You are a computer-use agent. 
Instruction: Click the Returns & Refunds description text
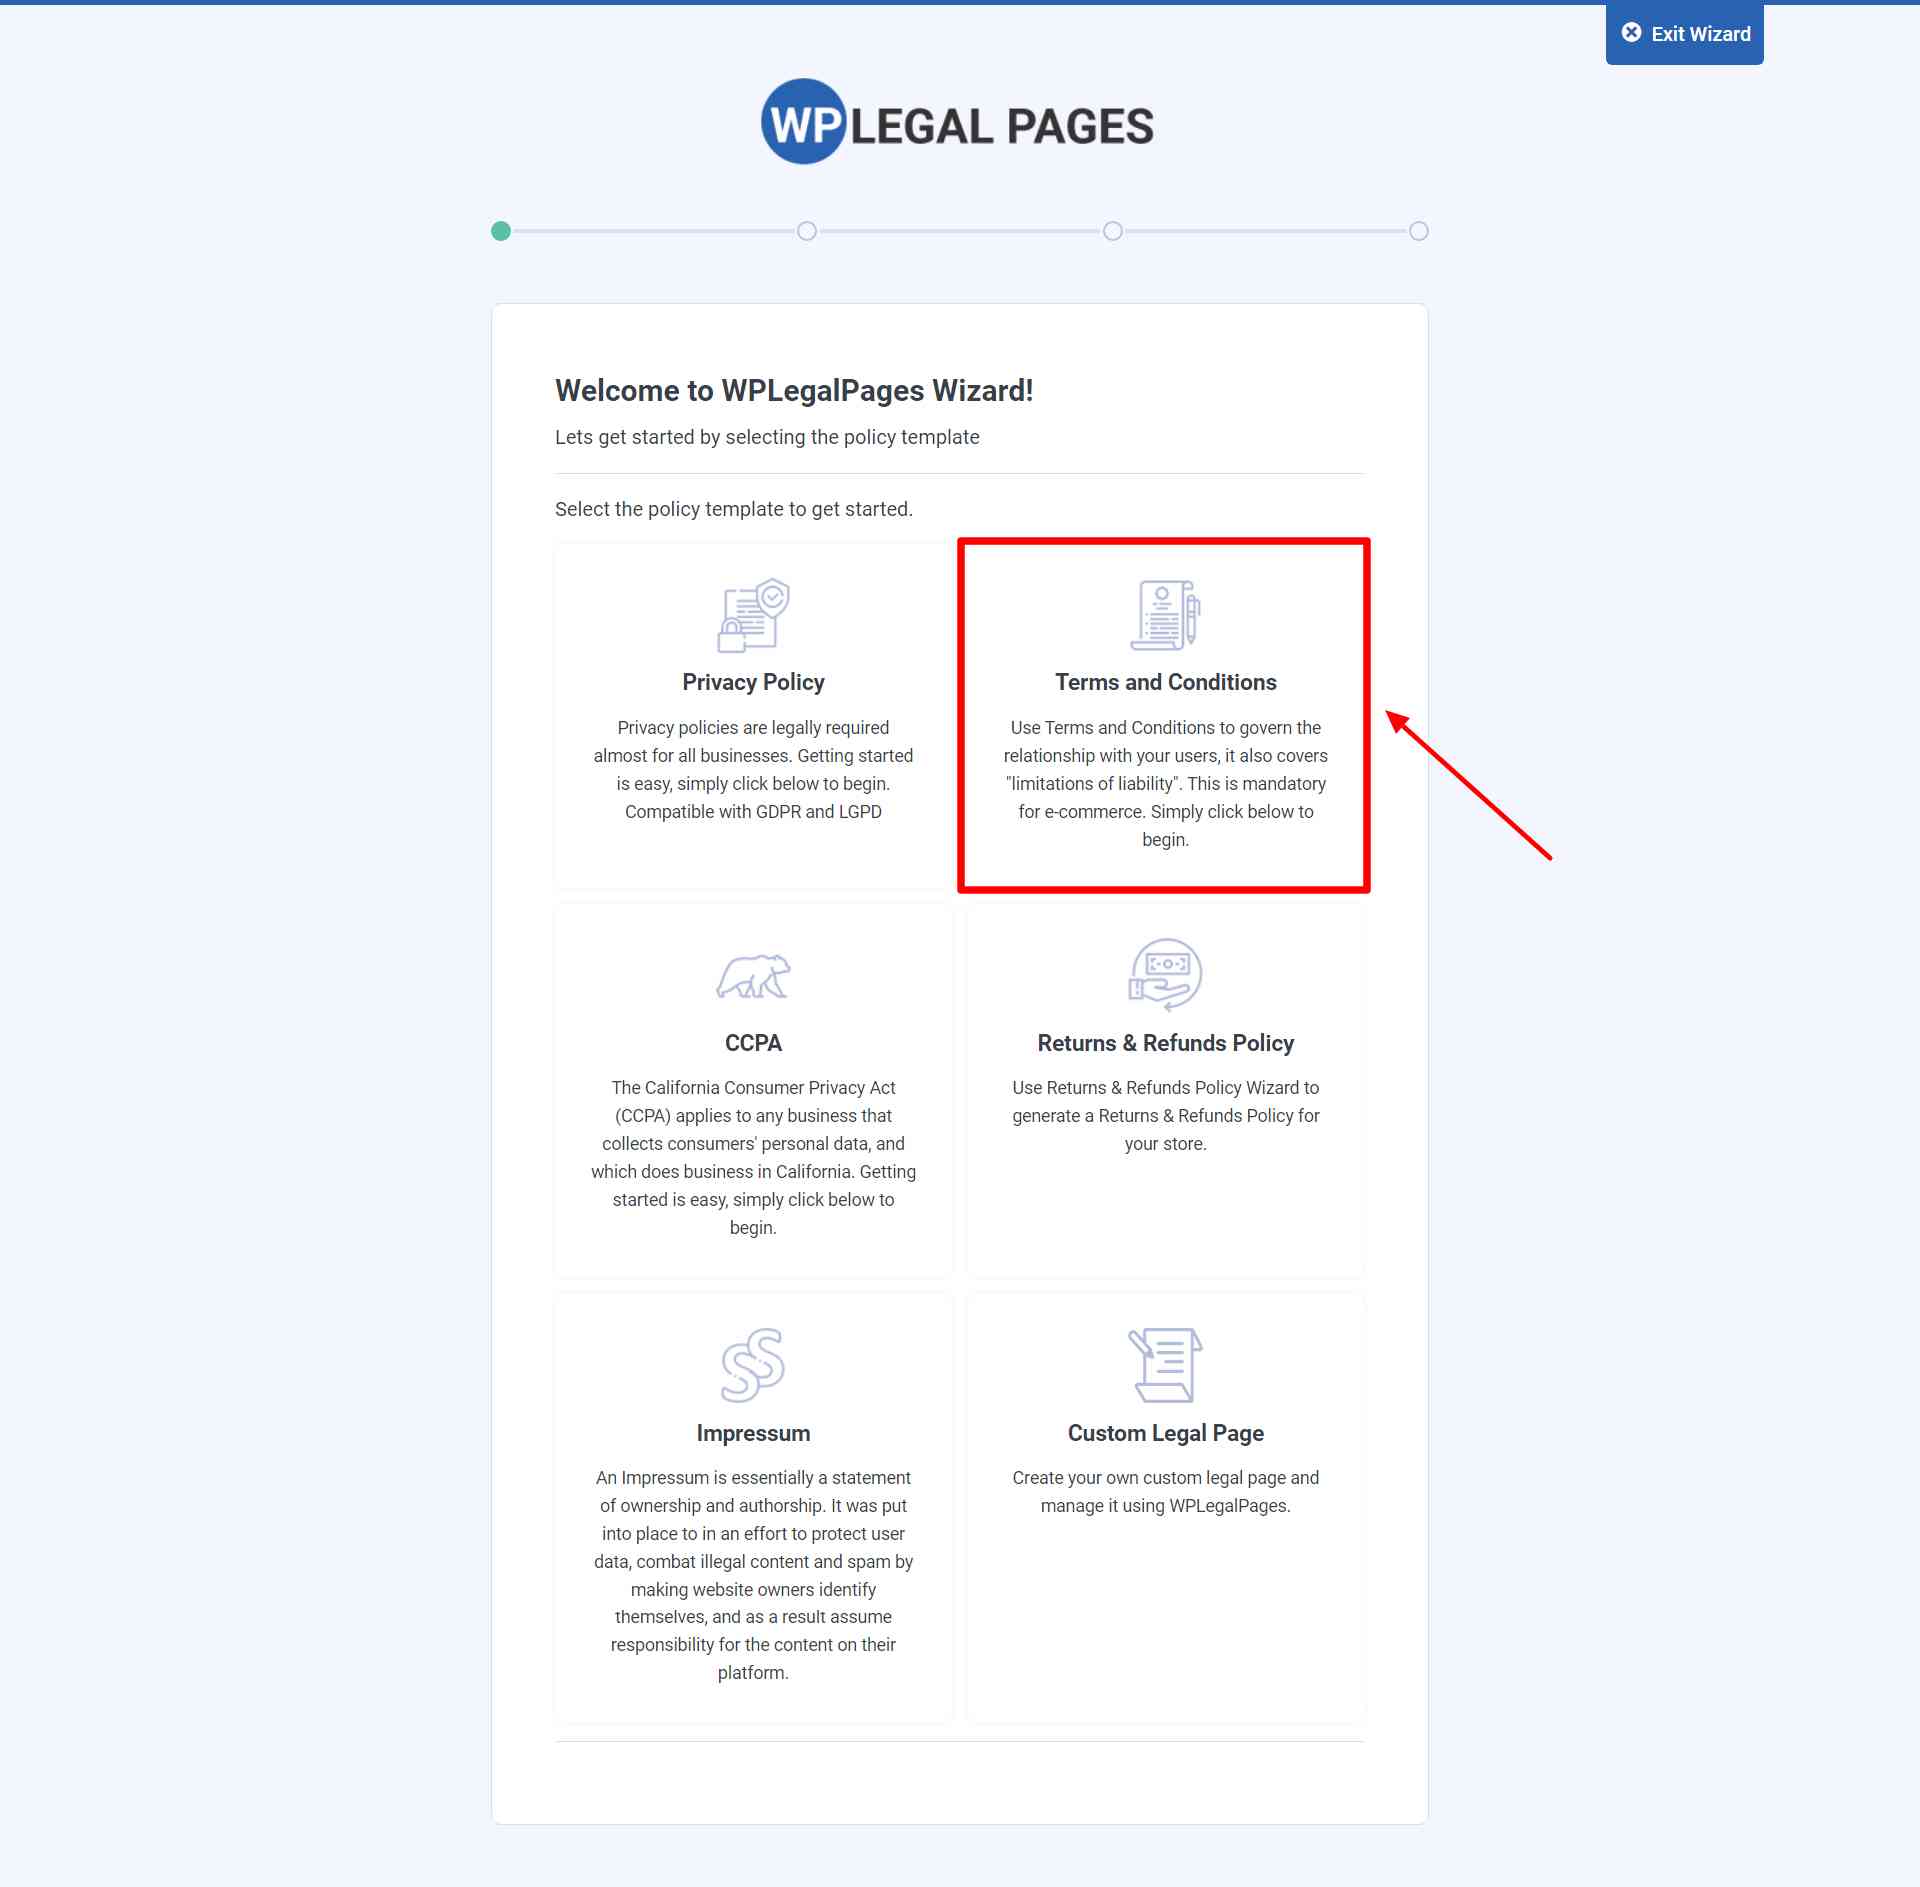[1166, 1115]
